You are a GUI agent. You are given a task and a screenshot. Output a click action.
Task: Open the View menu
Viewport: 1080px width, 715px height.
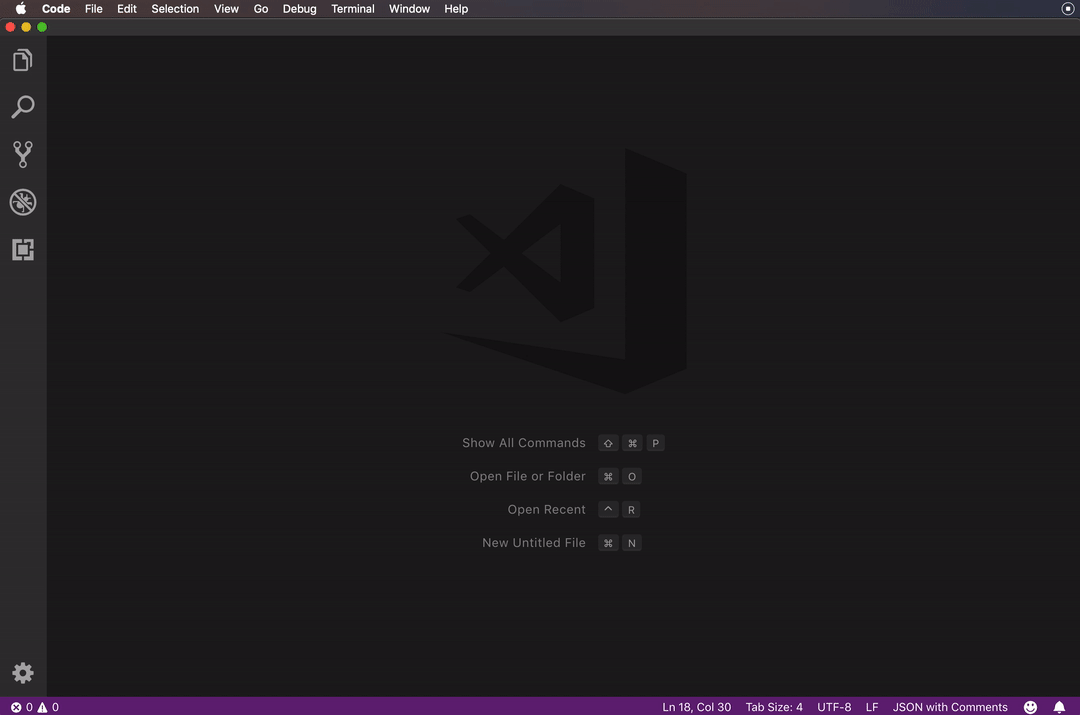(226, 9)
